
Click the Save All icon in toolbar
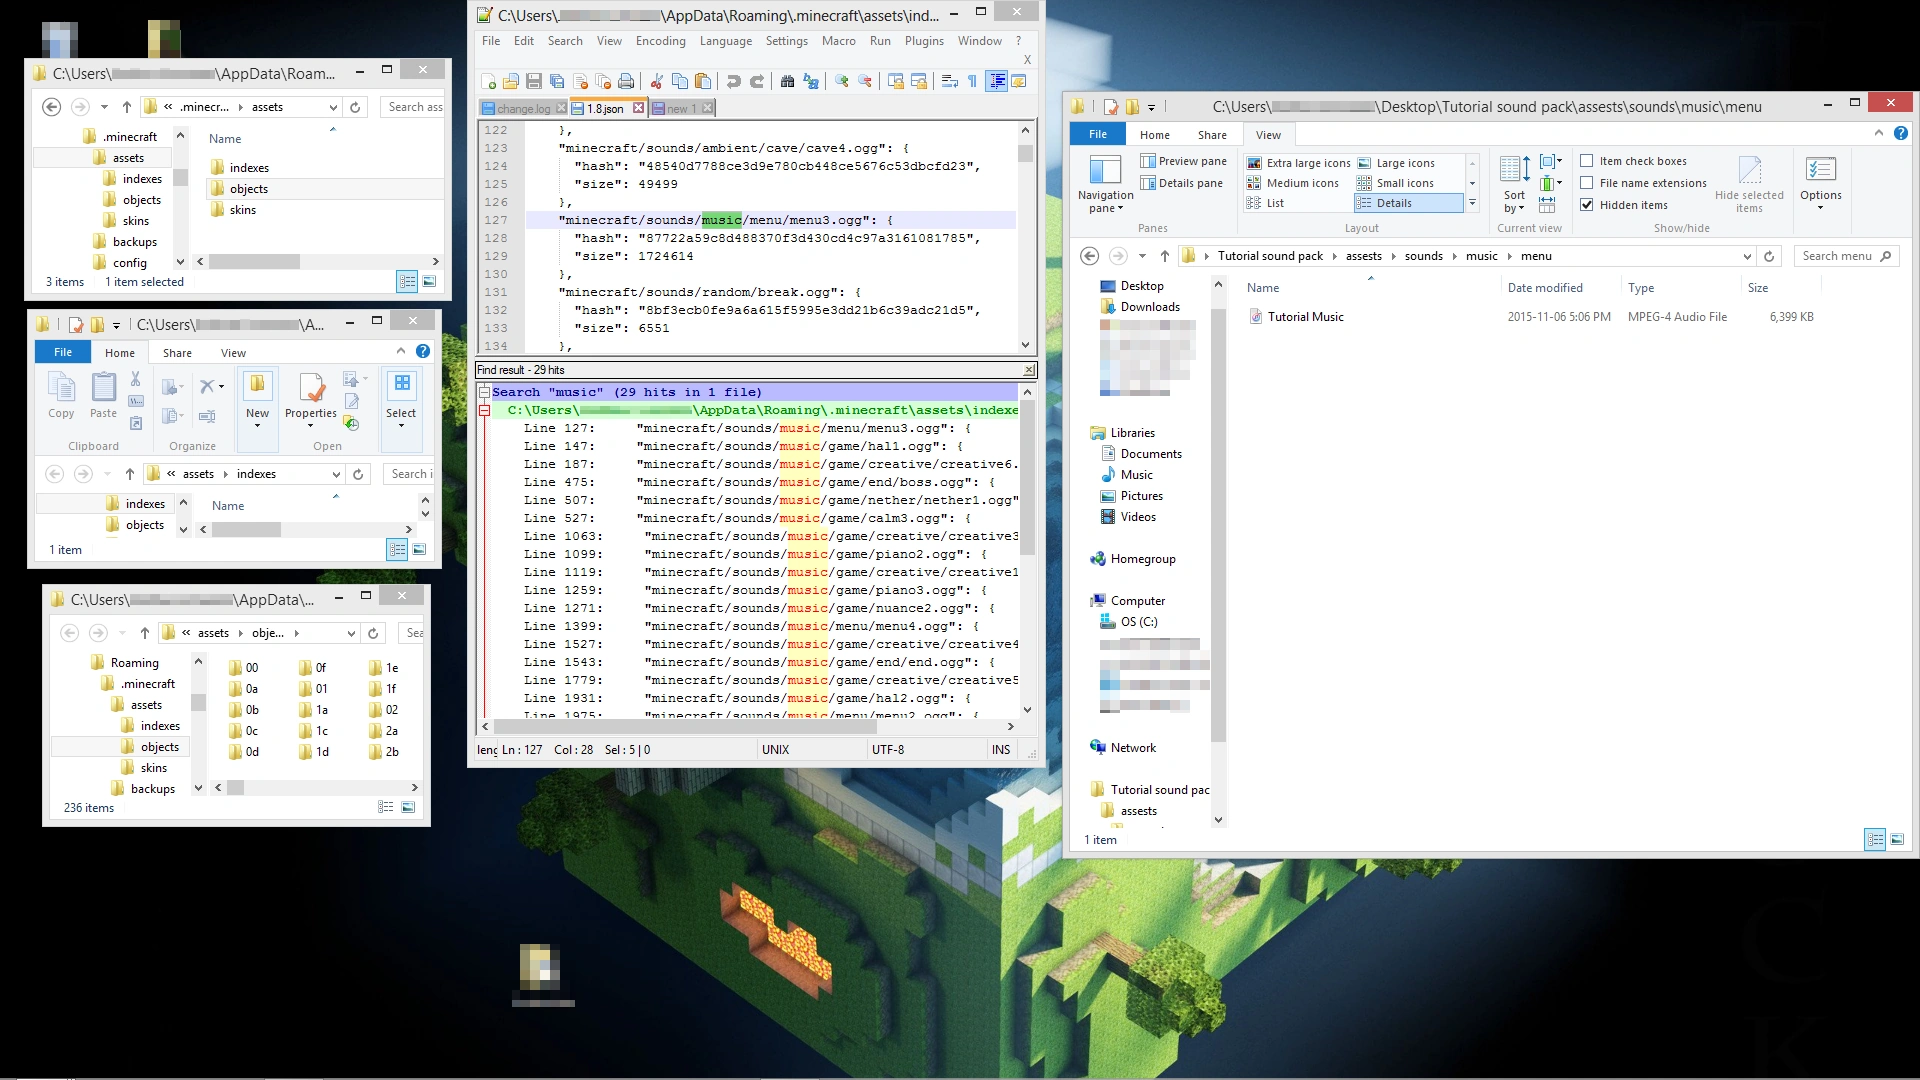(557, 81)
